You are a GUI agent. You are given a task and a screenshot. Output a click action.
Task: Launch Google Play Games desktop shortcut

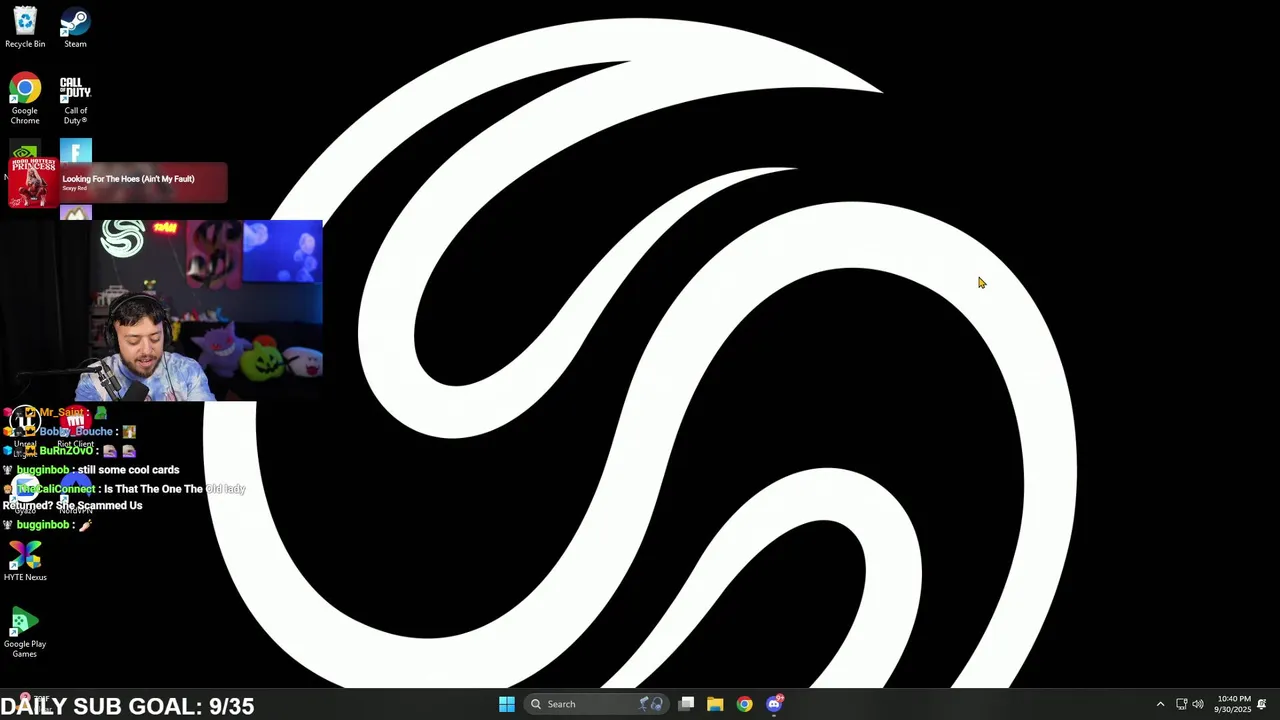coord(25,633)
